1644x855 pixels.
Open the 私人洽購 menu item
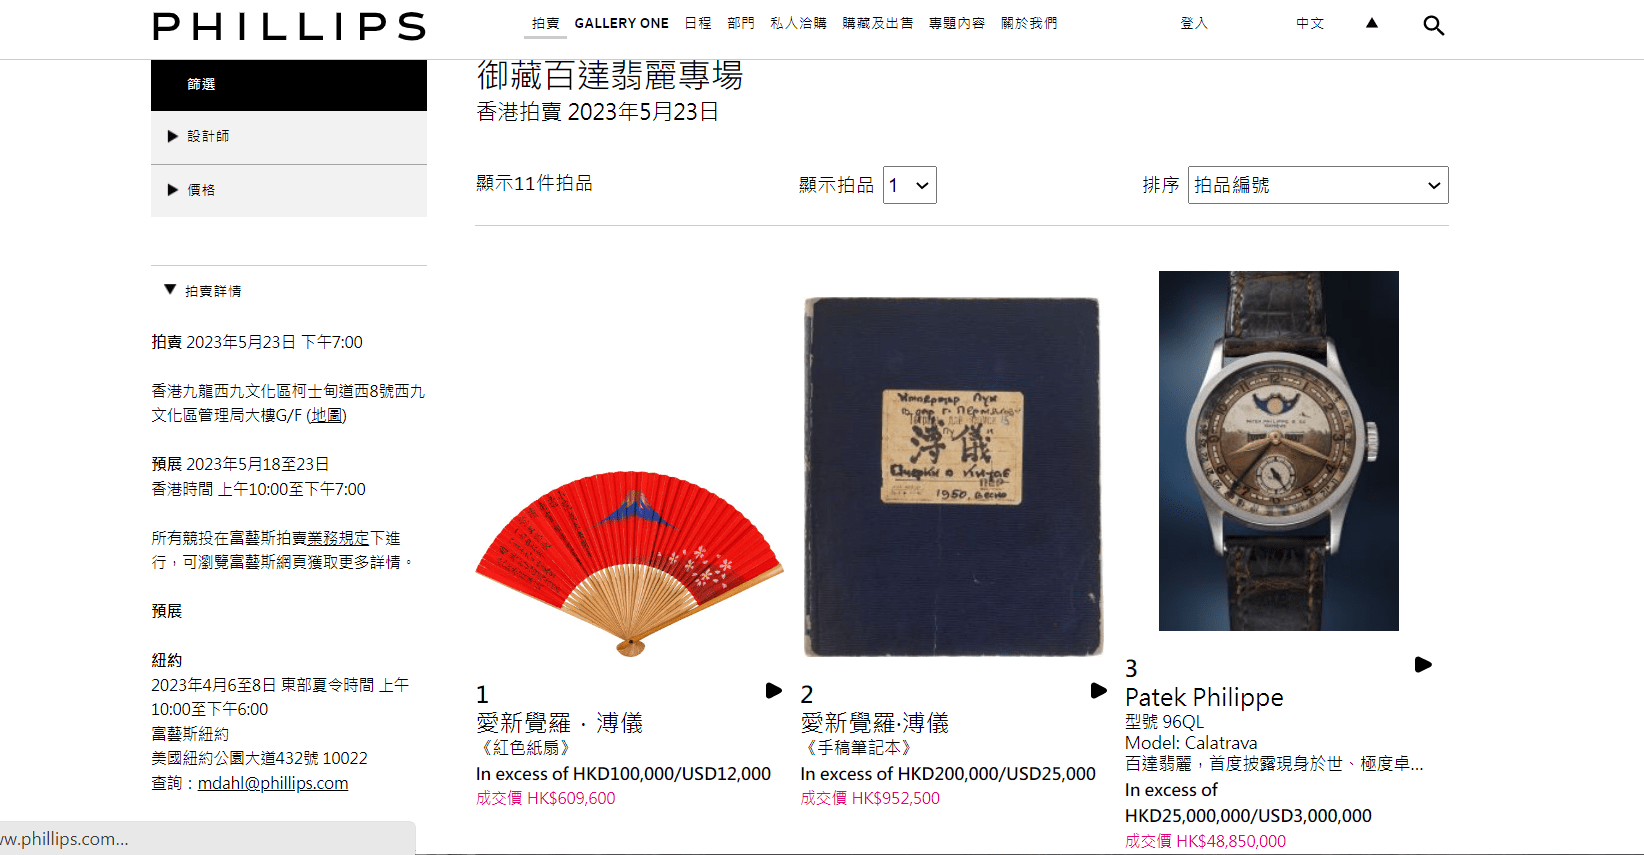798,23
